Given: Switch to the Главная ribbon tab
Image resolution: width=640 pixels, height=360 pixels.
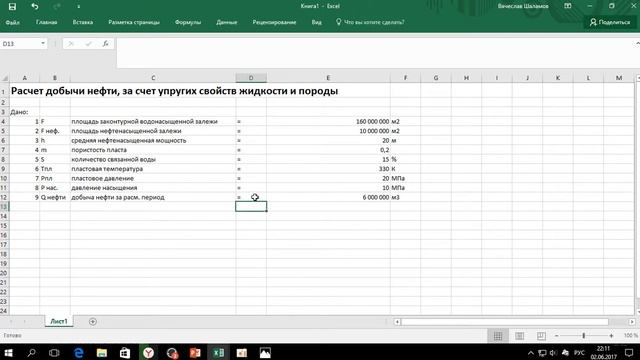Looking at the screenshot, I should (x=47, y=22).
